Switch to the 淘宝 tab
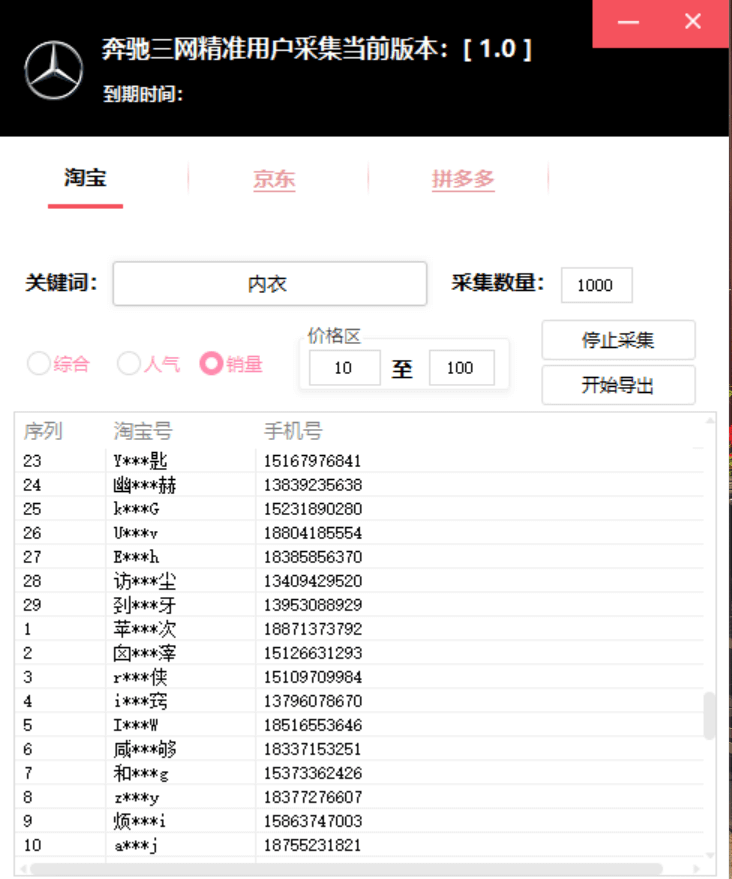 coord(85,179)
